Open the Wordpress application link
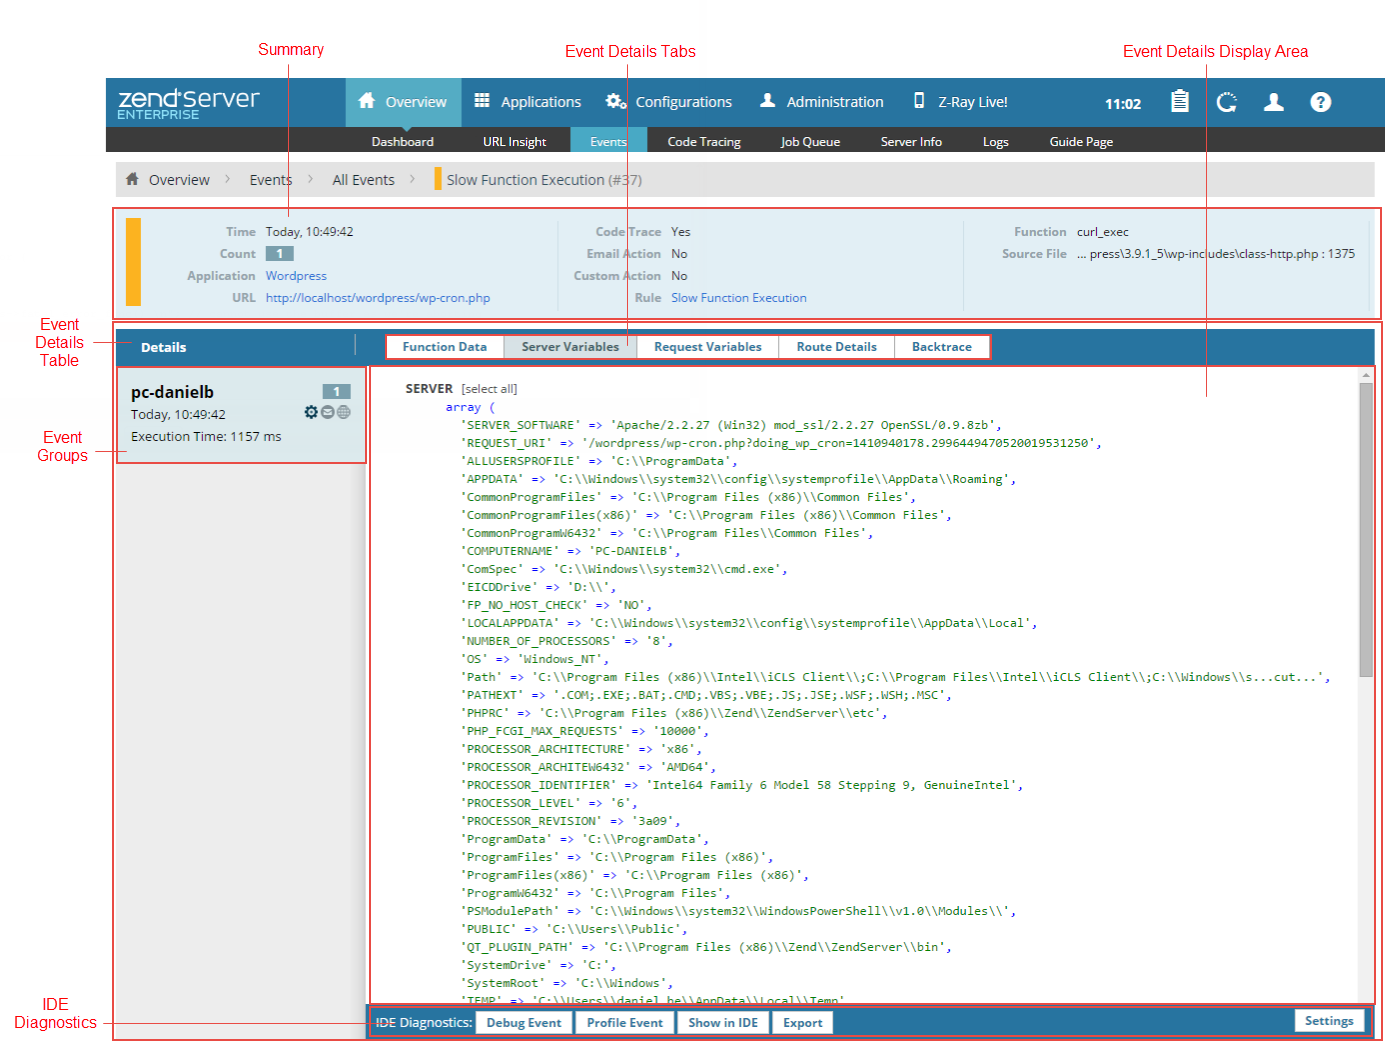This screenshot has width=1386, height=1052. [296, 276]
